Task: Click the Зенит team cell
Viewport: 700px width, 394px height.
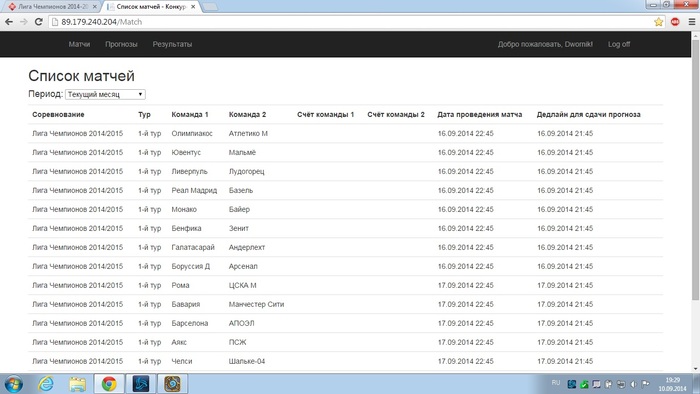Action: click(239, 228)
